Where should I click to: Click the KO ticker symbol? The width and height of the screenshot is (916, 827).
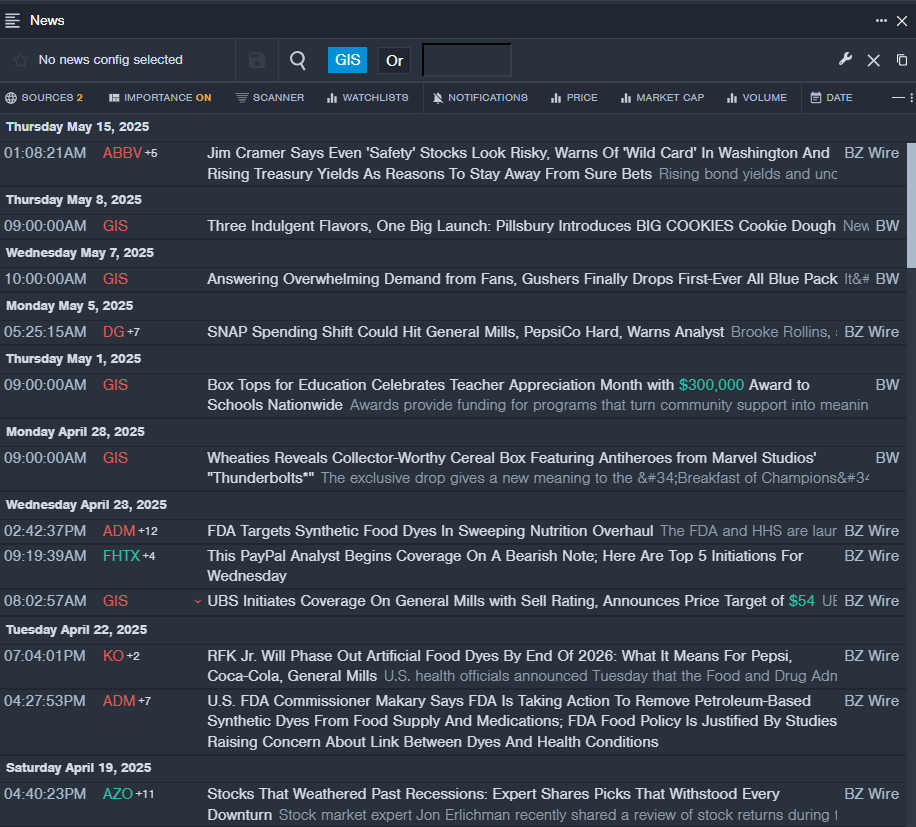113,656
